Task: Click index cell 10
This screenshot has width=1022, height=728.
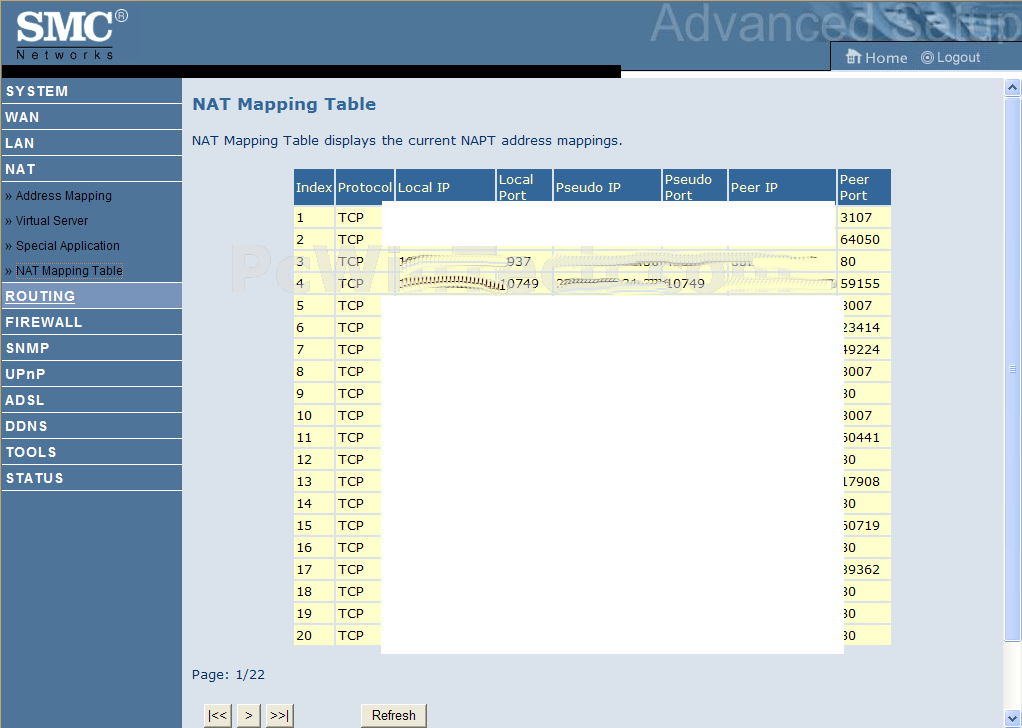Action: tap(314, 416)
